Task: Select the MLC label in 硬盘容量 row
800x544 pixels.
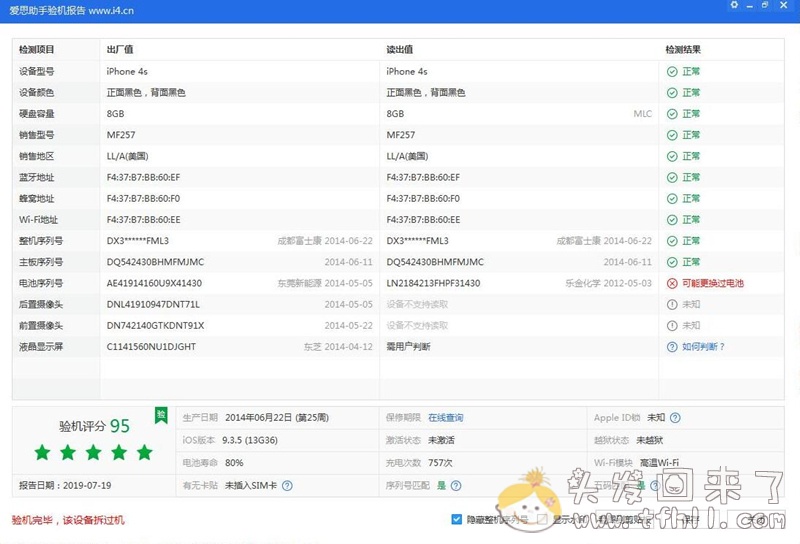Action: point(642,114)
